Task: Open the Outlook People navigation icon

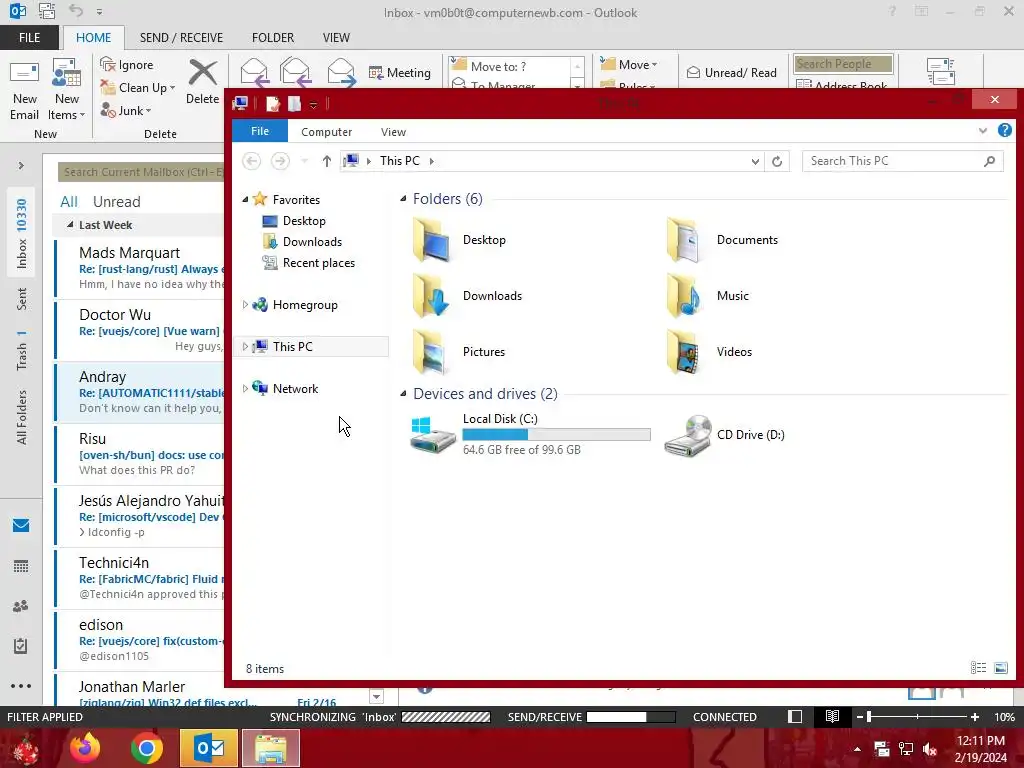Action: click(21, 606)
